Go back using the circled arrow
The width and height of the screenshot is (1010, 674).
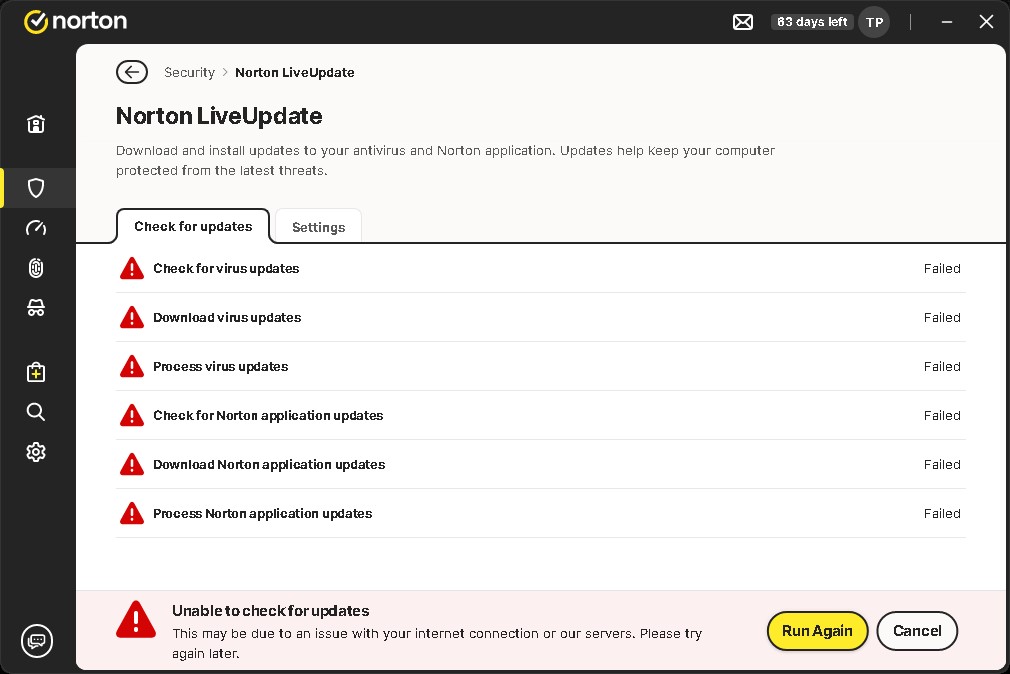pyautogui.click(x=132, y=72)
